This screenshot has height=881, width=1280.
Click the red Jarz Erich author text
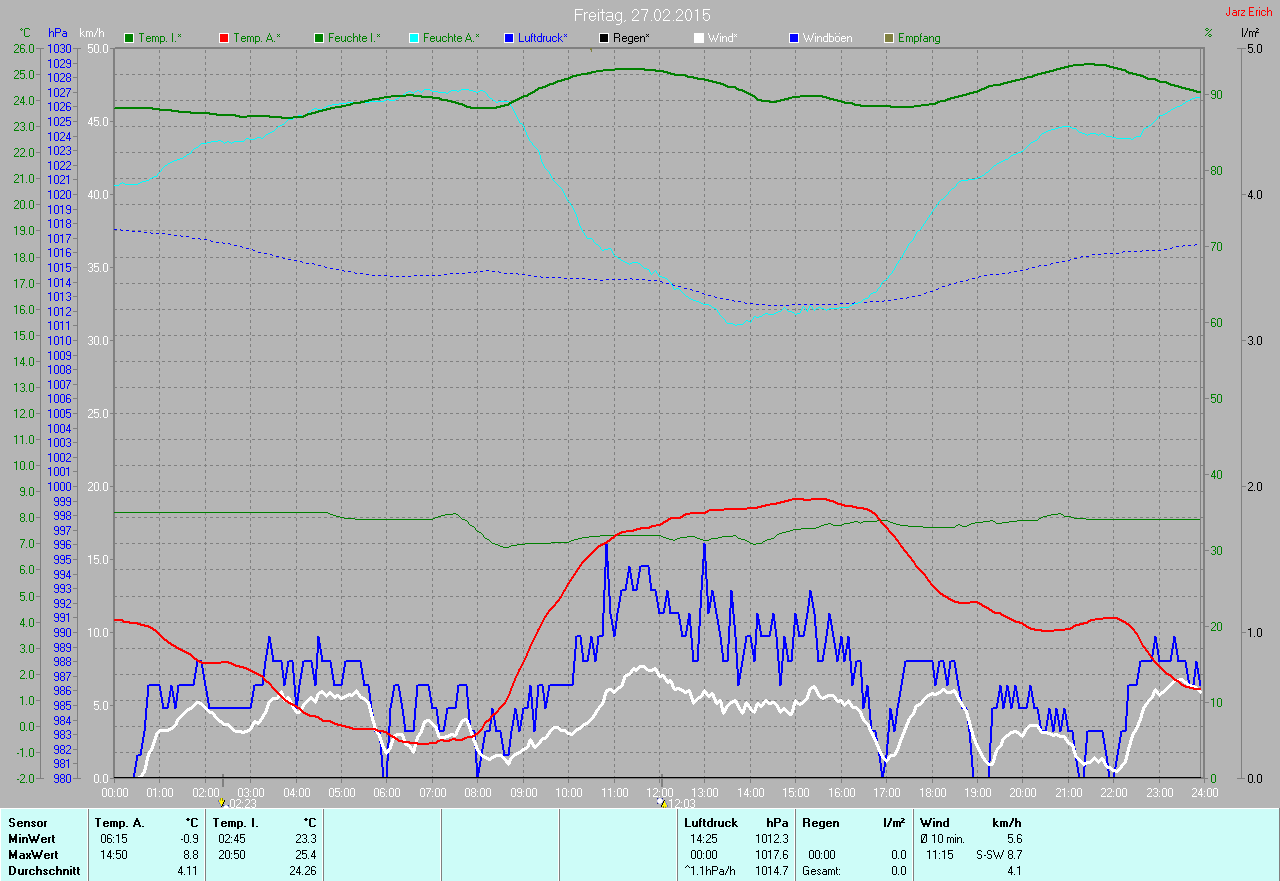coord(1249,12)
